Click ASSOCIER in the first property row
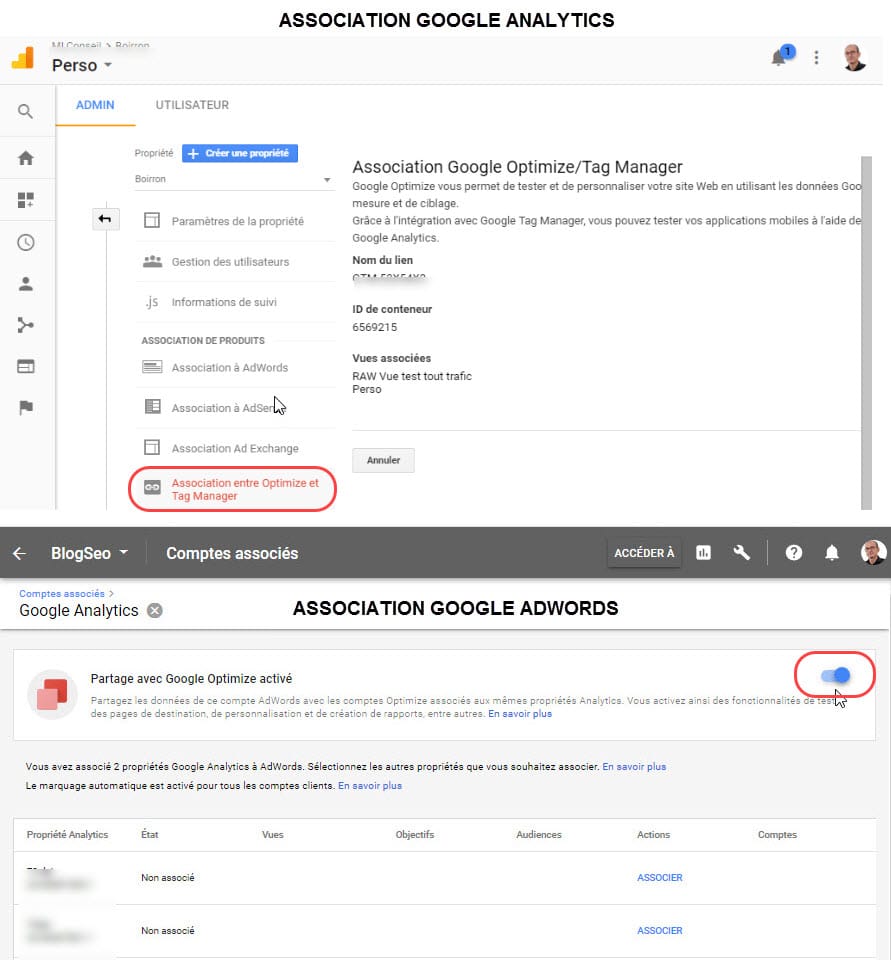The height and width of the screenshot is (960, 891). [x=660, y=877]
